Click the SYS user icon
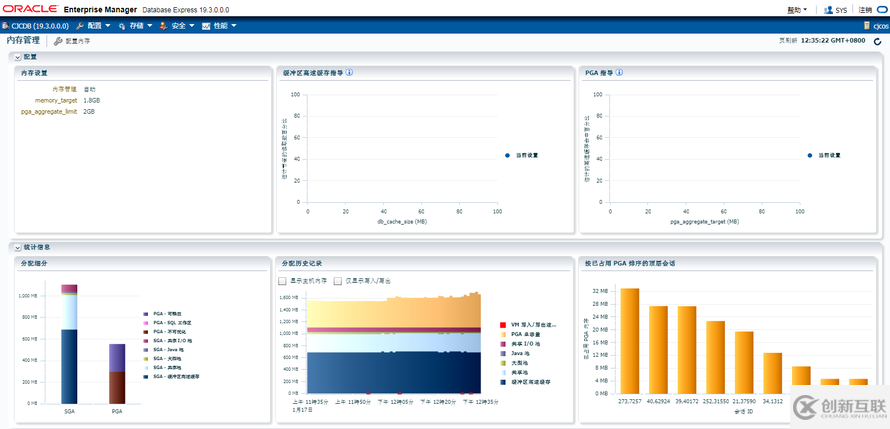Screen dimensions: 890x429 click(828, 10)
